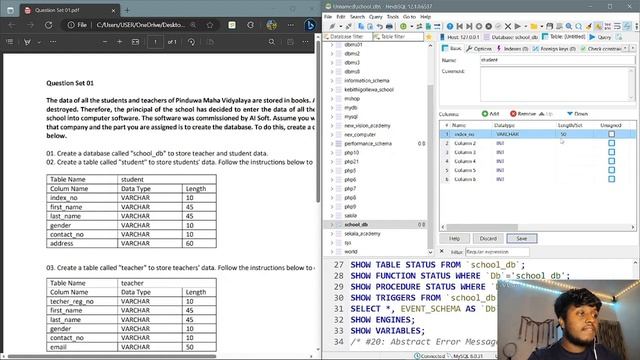The image size is (640, 360).
Task: Toggle Unsigned checkbox for Column 4
Action: (x=611, y=161)
